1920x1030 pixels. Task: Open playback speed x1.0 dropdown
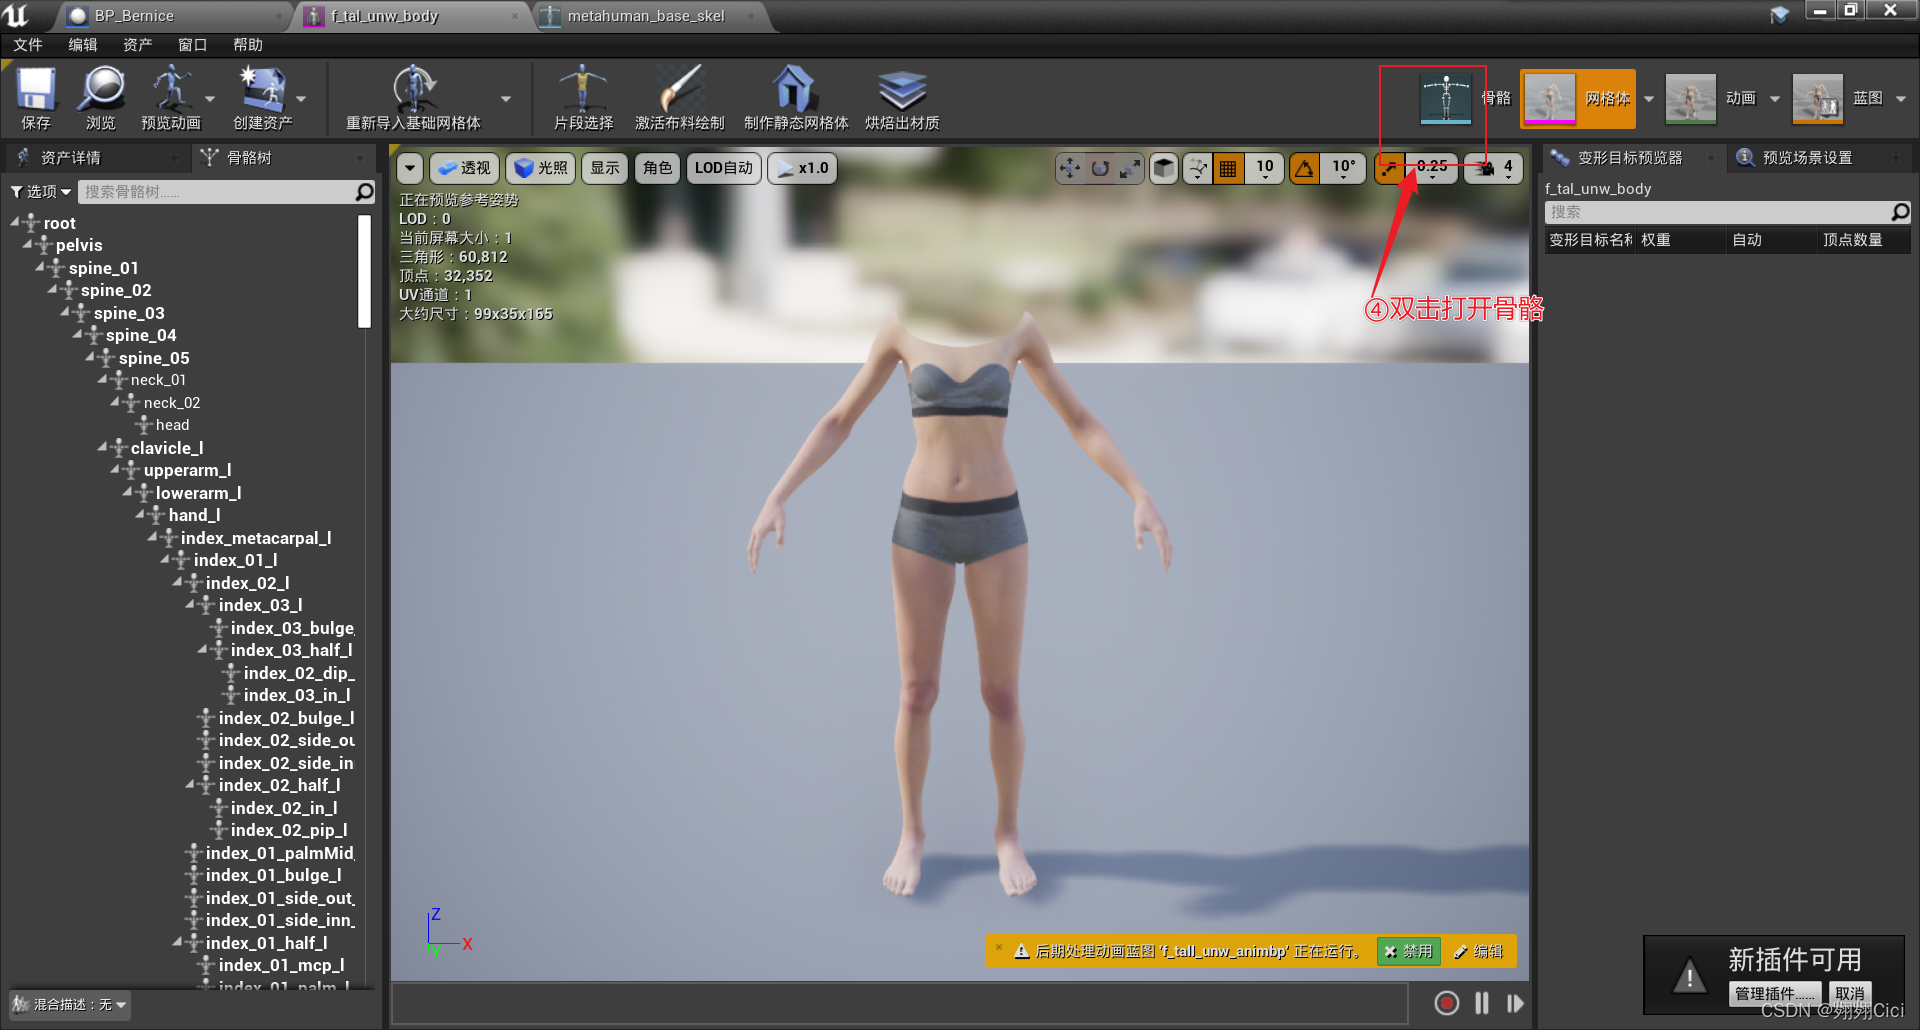[x=802, y=168]
